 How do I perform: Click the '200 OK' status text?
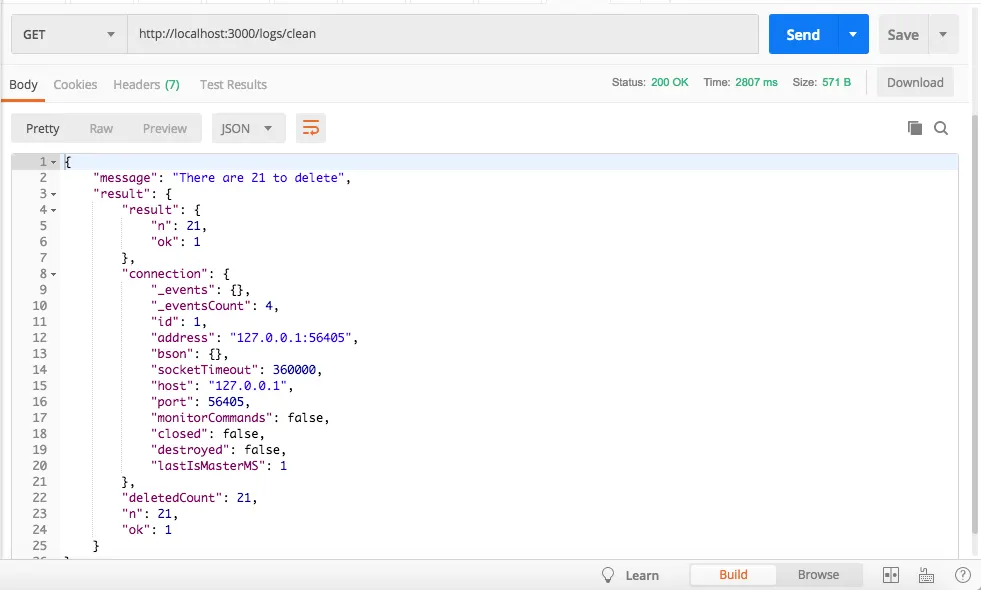pos(669,83)
